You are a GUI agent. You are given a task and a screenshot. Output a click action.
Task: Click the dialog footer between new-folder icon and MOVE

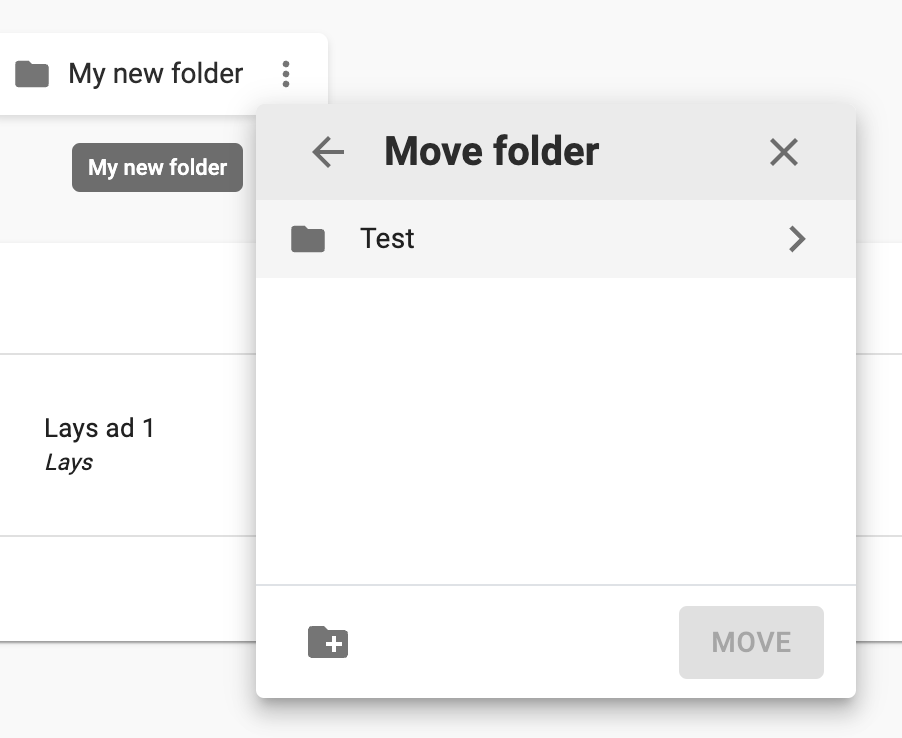pyautogui.click(x=512, y=642)
